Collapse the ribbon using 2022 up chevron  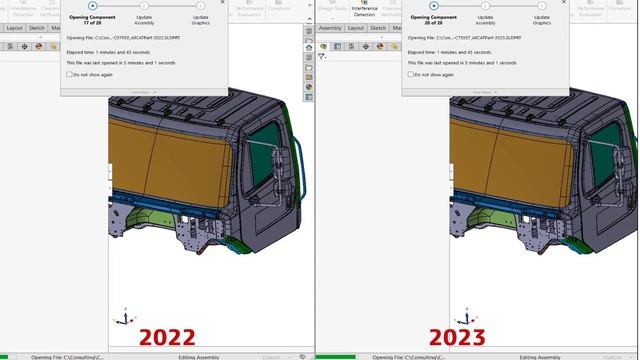pyautogui.click(x=309, y=19)
